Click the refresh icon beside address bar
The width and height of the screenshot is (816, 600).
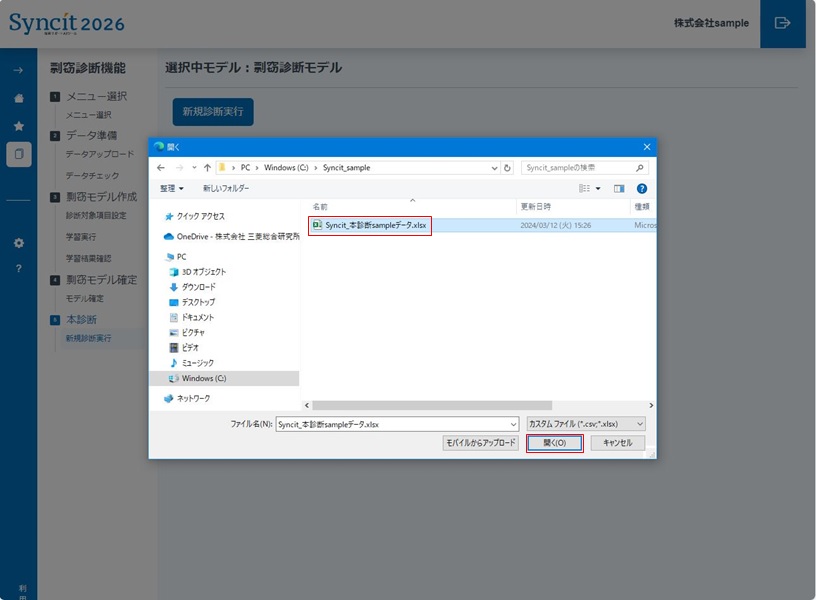point(508,168)
